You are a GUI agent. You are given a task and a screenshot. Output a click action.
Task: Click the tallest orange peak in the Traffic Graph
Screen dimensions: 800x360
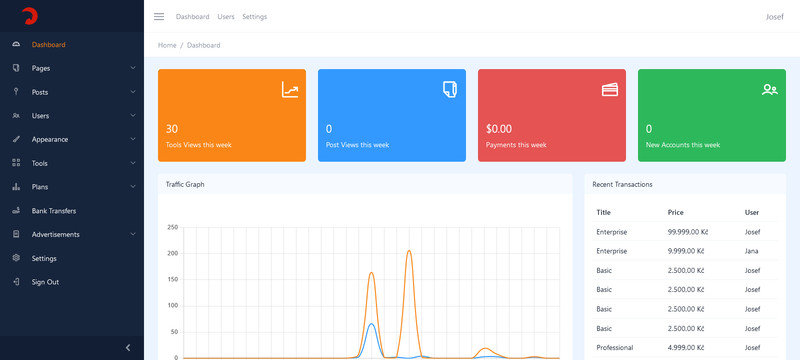(409, 251)
